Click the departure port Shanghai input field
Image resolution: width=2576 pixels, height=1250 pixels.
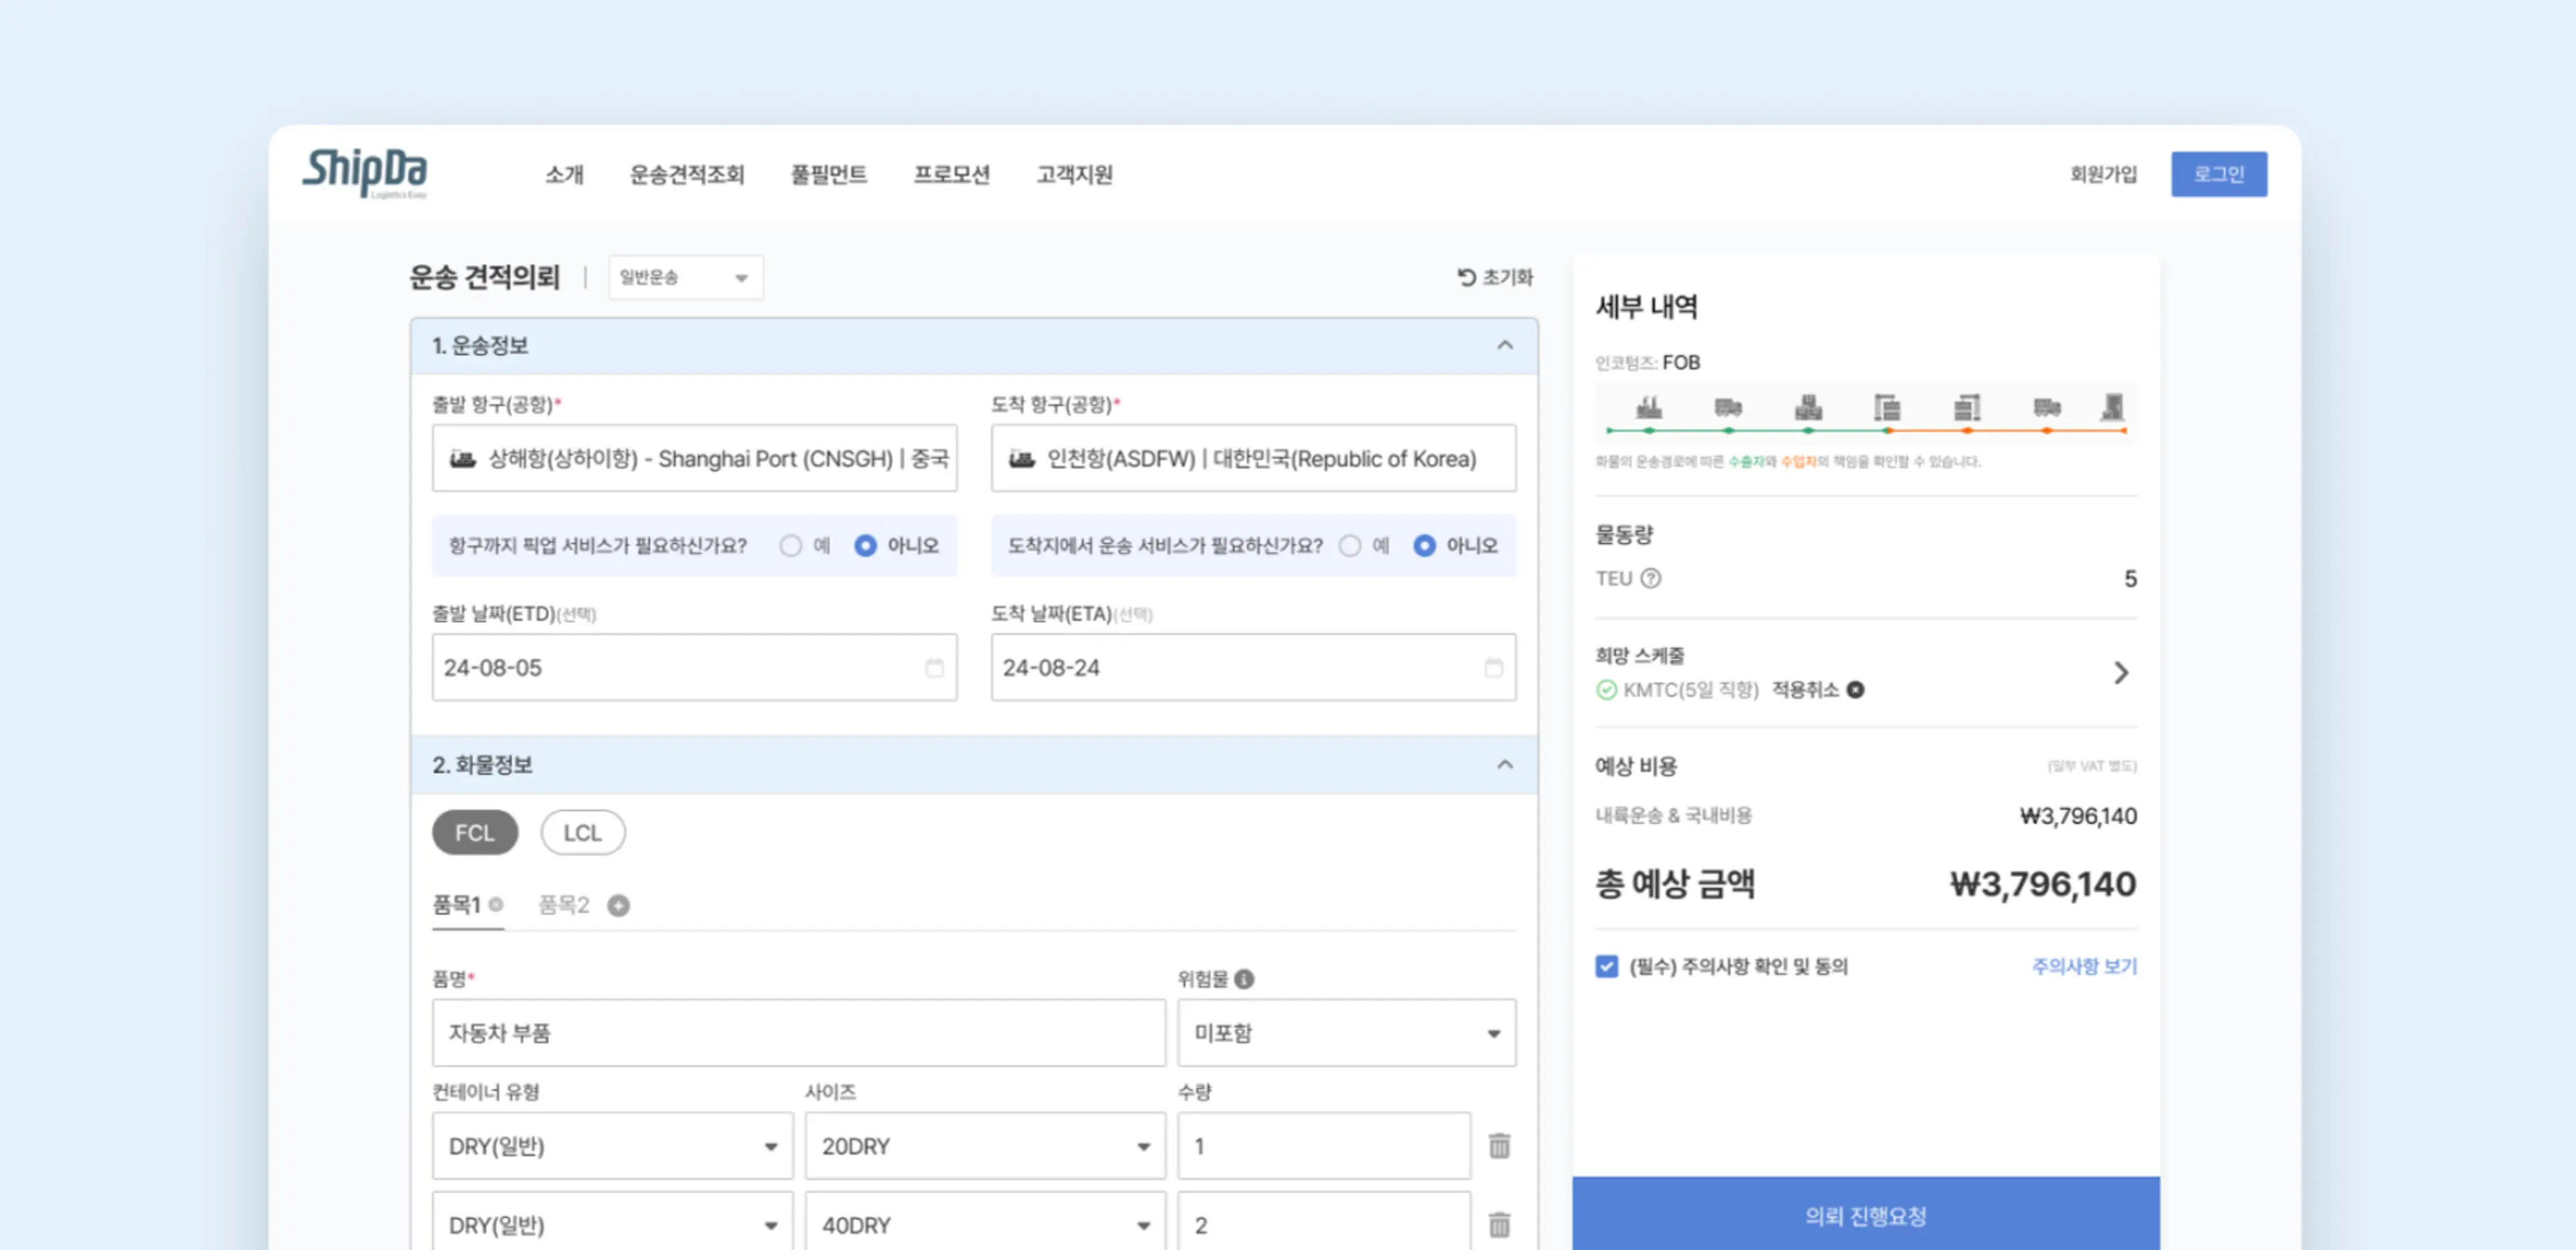[694, 458]
